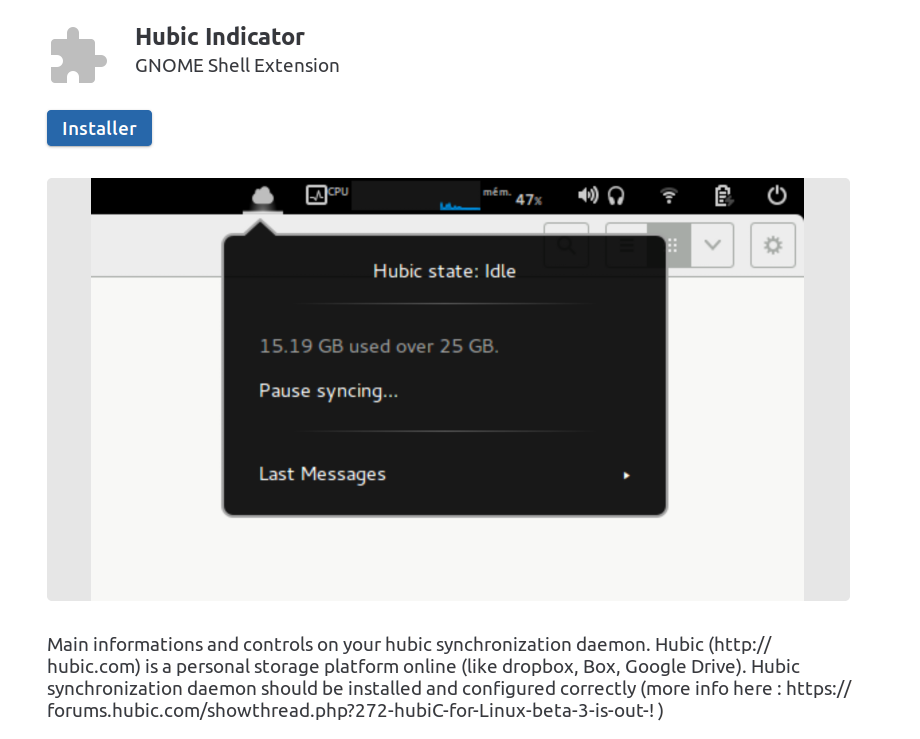This screenshot has width=920, height=739.
Task: Click the Hubic cloud indicator icon
Action: [x=263, y=196]
